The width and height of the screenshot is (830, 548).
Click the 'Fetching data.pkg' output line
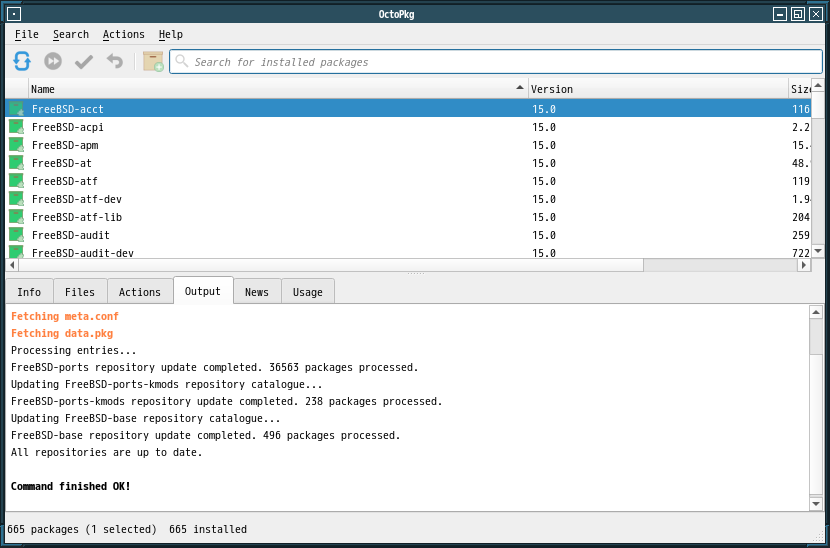(x=62, y=333)
